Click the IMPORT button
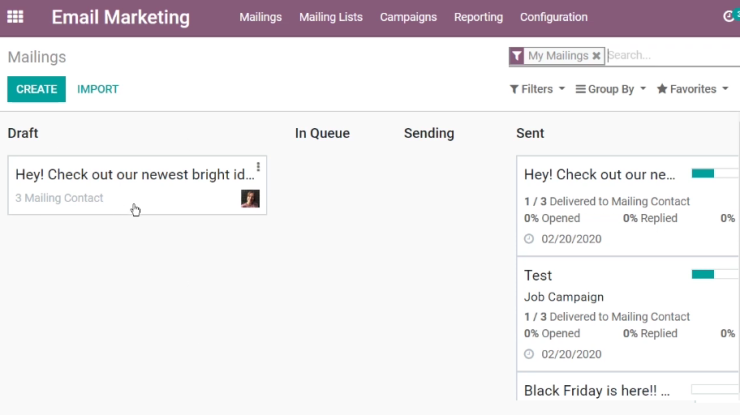Viewport: 740px width, 415px height. pos(98,89)
